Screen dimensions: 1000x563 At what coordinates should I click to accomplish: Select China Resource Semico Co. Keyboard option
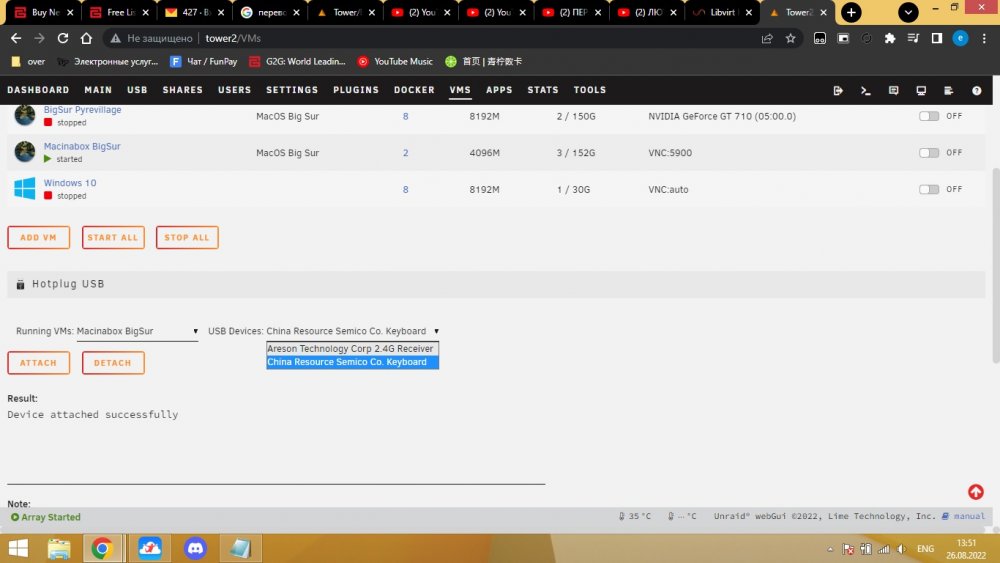(352, 362)
